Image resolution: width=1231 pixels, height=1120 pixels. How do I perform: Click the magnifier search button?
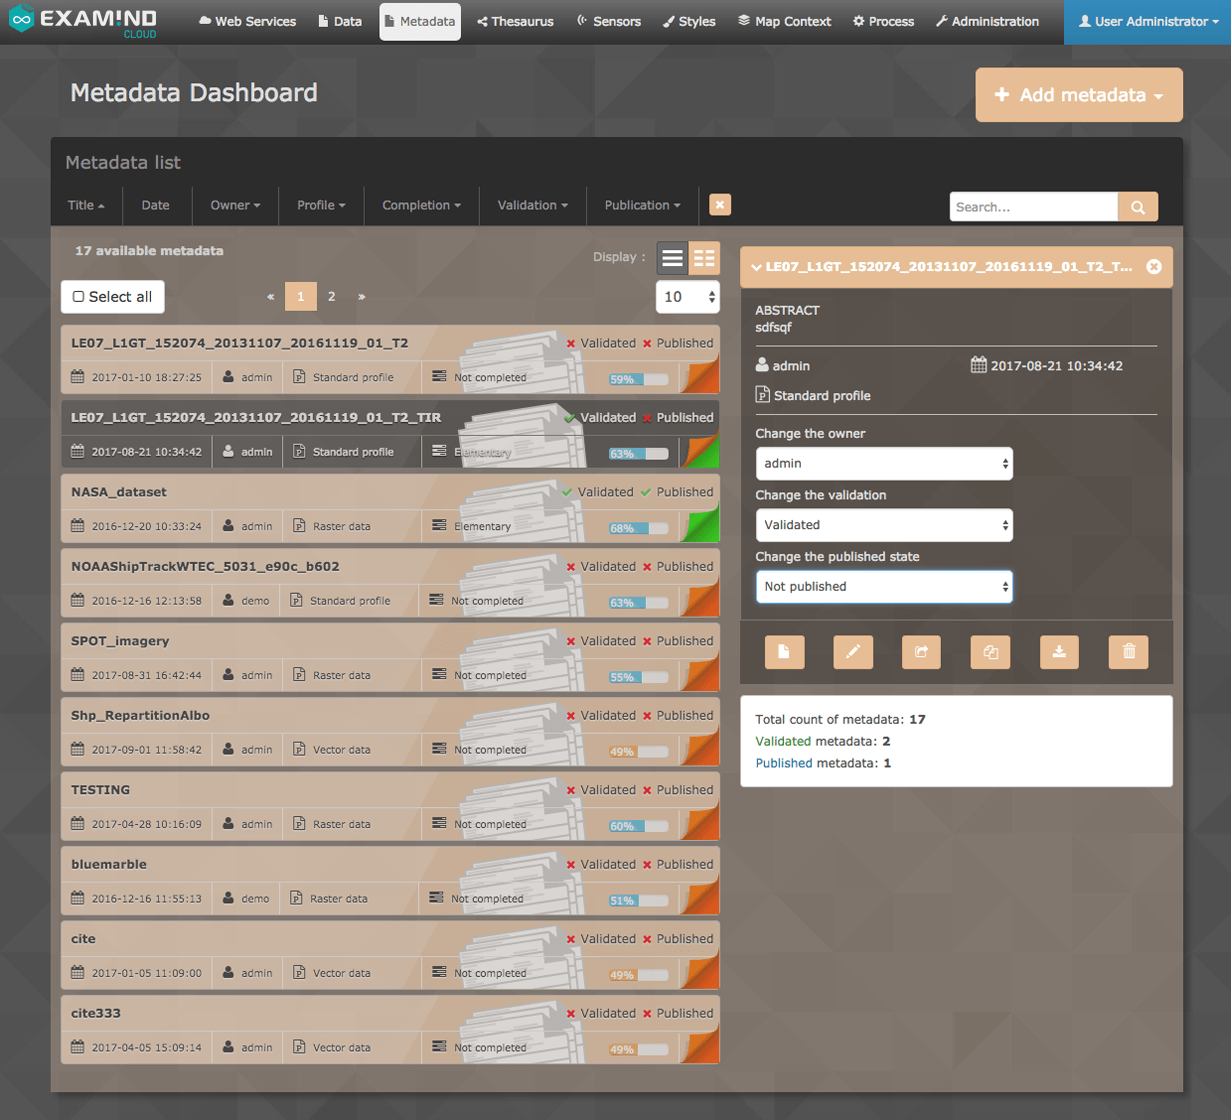(1137, 207)
